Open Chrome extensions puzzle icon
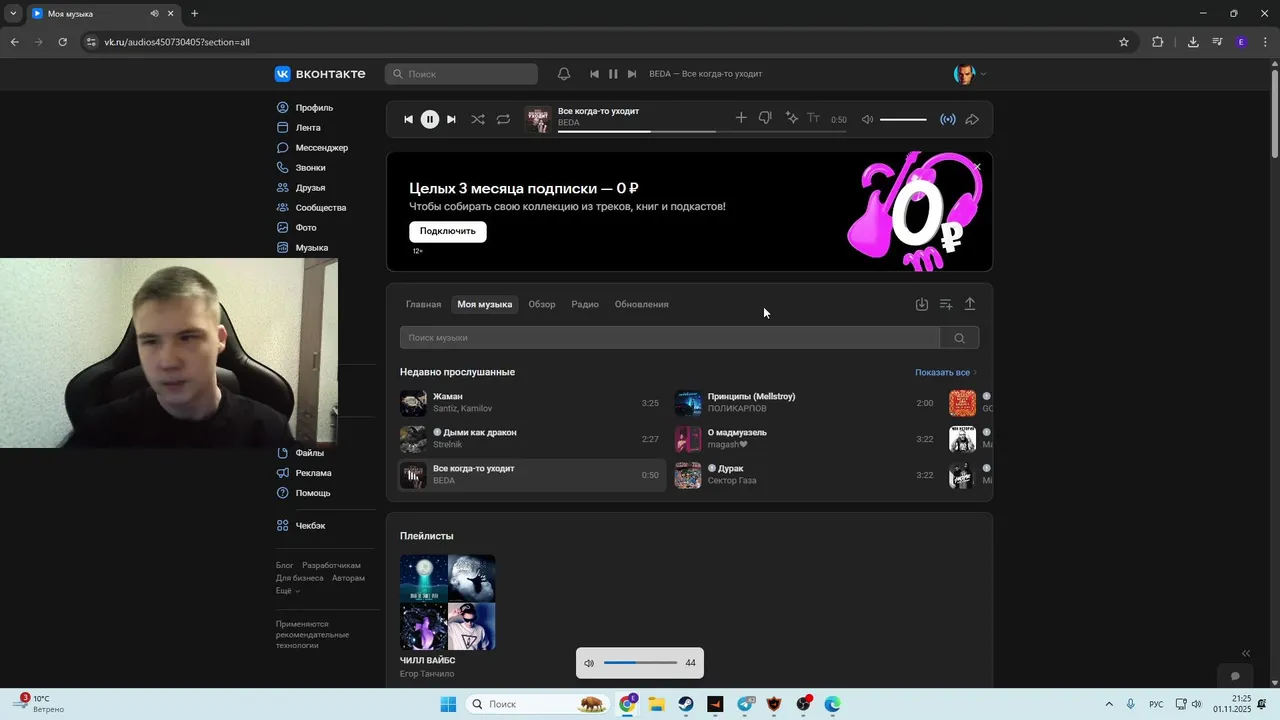Image resolution: width=1280 pixels, height=720 pixels. (x=1158, y=42)
